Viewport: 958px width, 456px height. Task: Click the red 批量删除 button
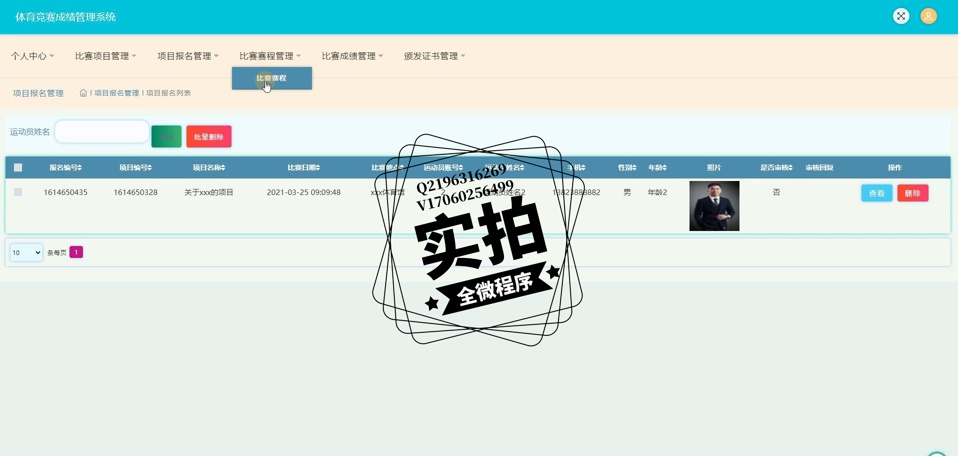tap(208, 137)
